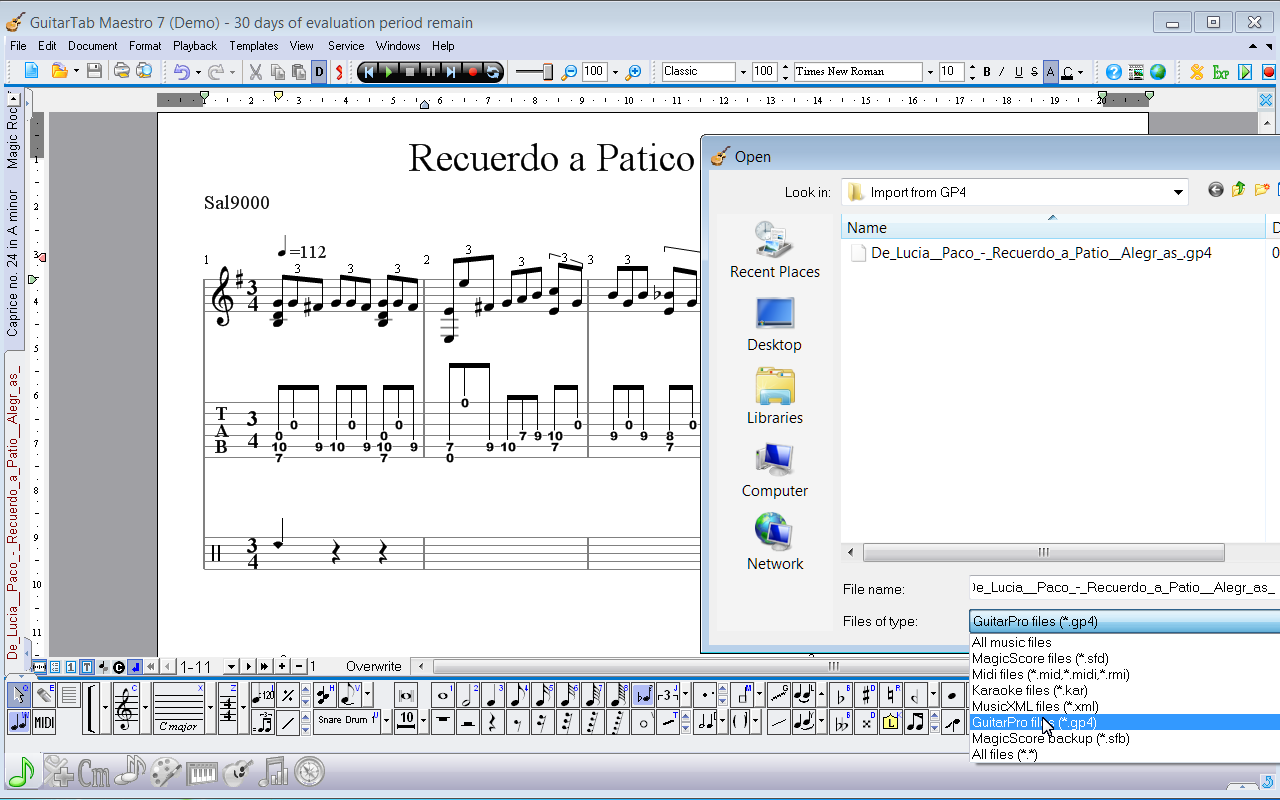The image size is (1280, 800).
Task: Open the Classic style dropdown
Action: pos(742,72)
